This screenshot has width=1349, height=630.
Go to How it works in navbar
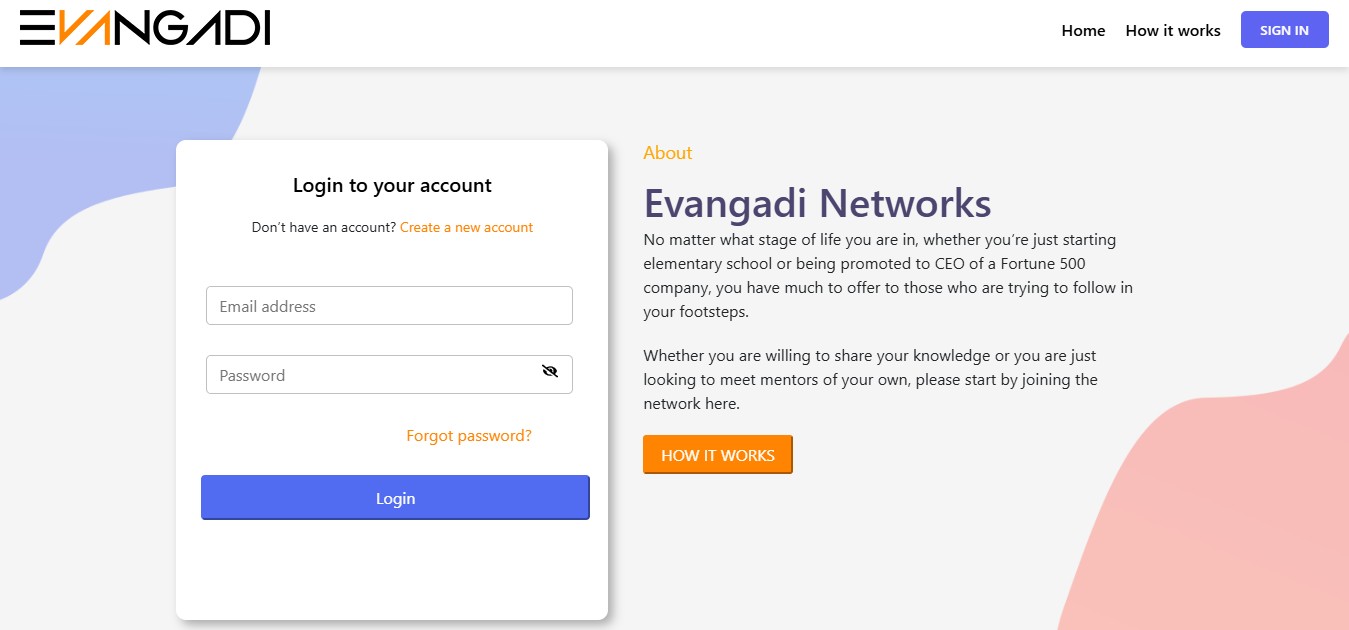point(1173,31)
